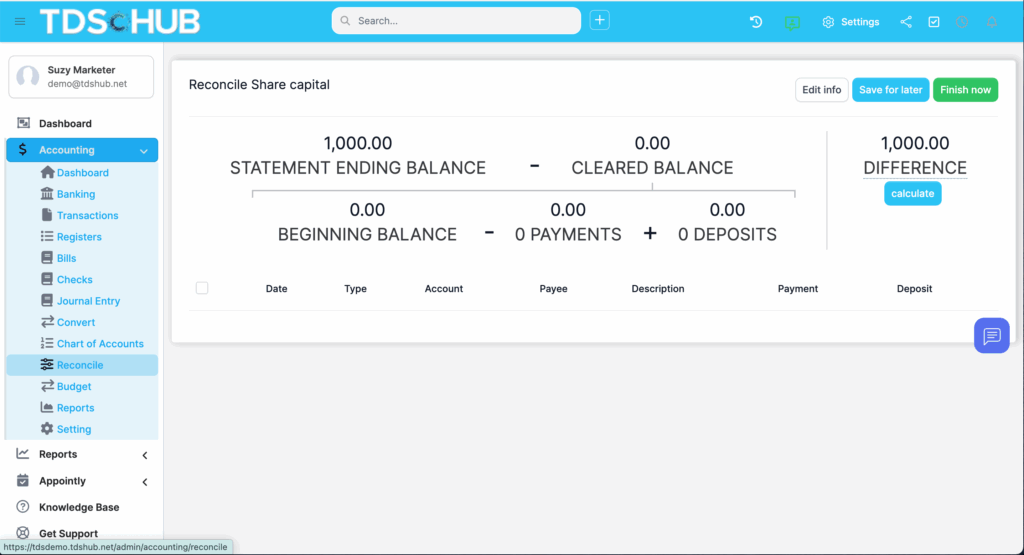Image resolution: width=1024 pixels, height=555 pixels.
Task: Open Chart of Accounts in sidebar
Action: pyautogui.click(x=99, y=344)
